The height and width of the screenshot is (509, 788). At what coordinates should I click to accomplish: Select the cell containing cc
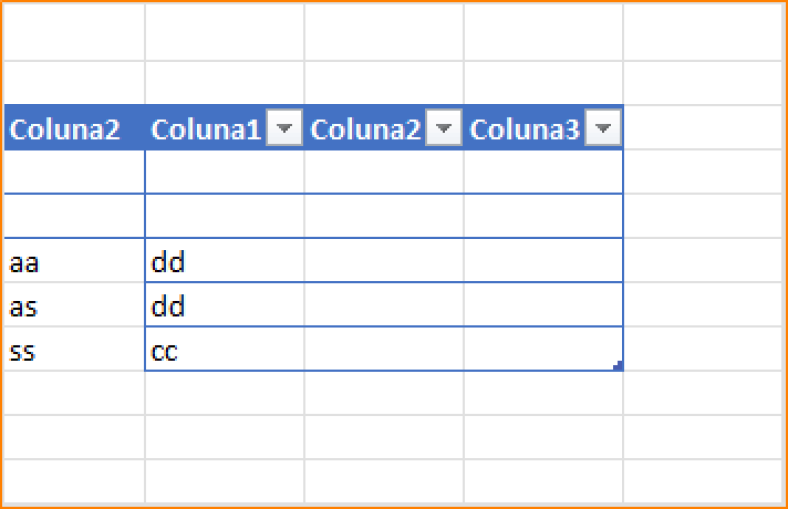coord(225,349)
